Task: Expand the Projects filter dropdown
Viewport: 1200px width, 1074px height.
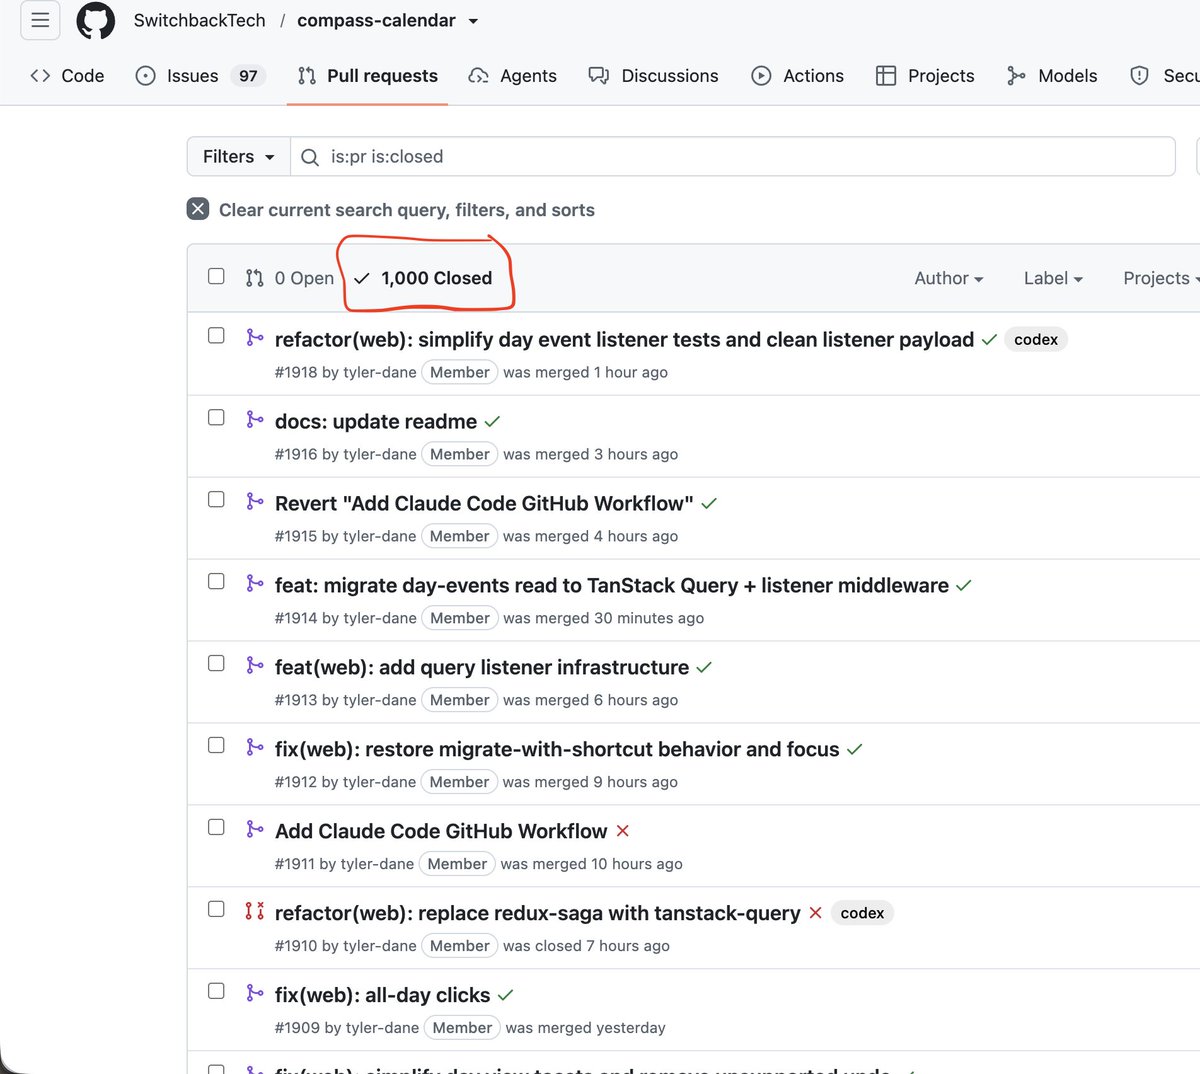Action: tap(1161, 278)
